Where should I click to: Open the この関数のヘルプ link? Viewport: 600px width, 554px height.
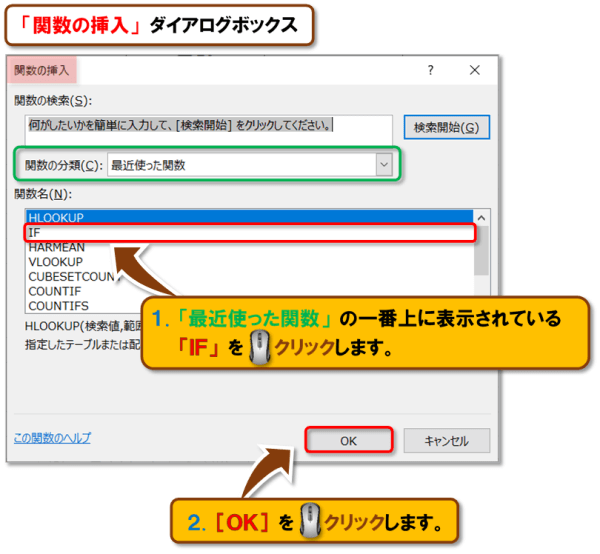pyautogui.click(x=52, y=438)
